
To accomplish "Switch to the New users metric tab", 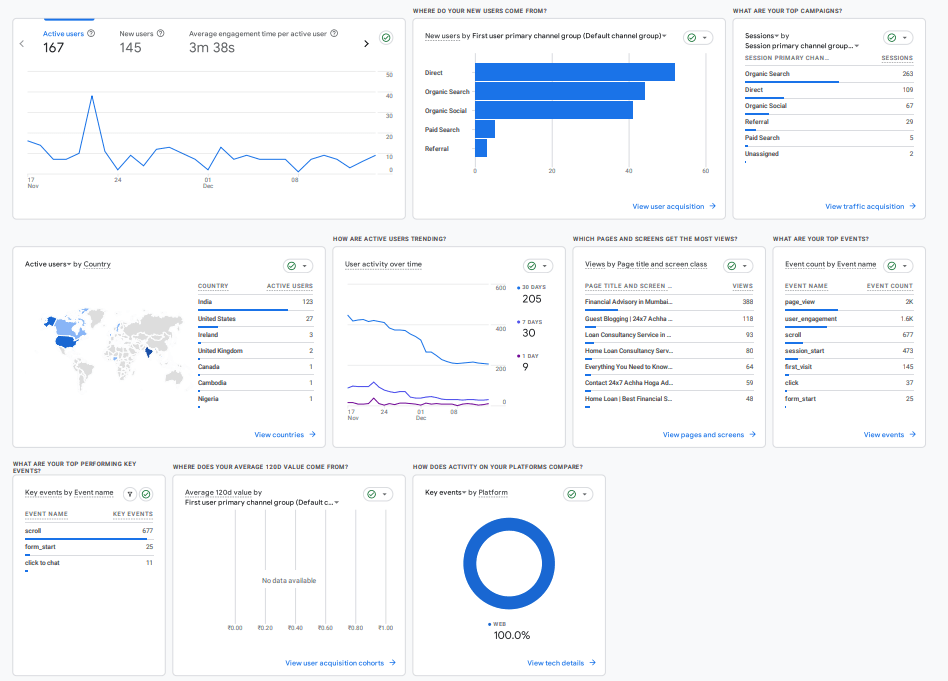I will pos(134,33).
